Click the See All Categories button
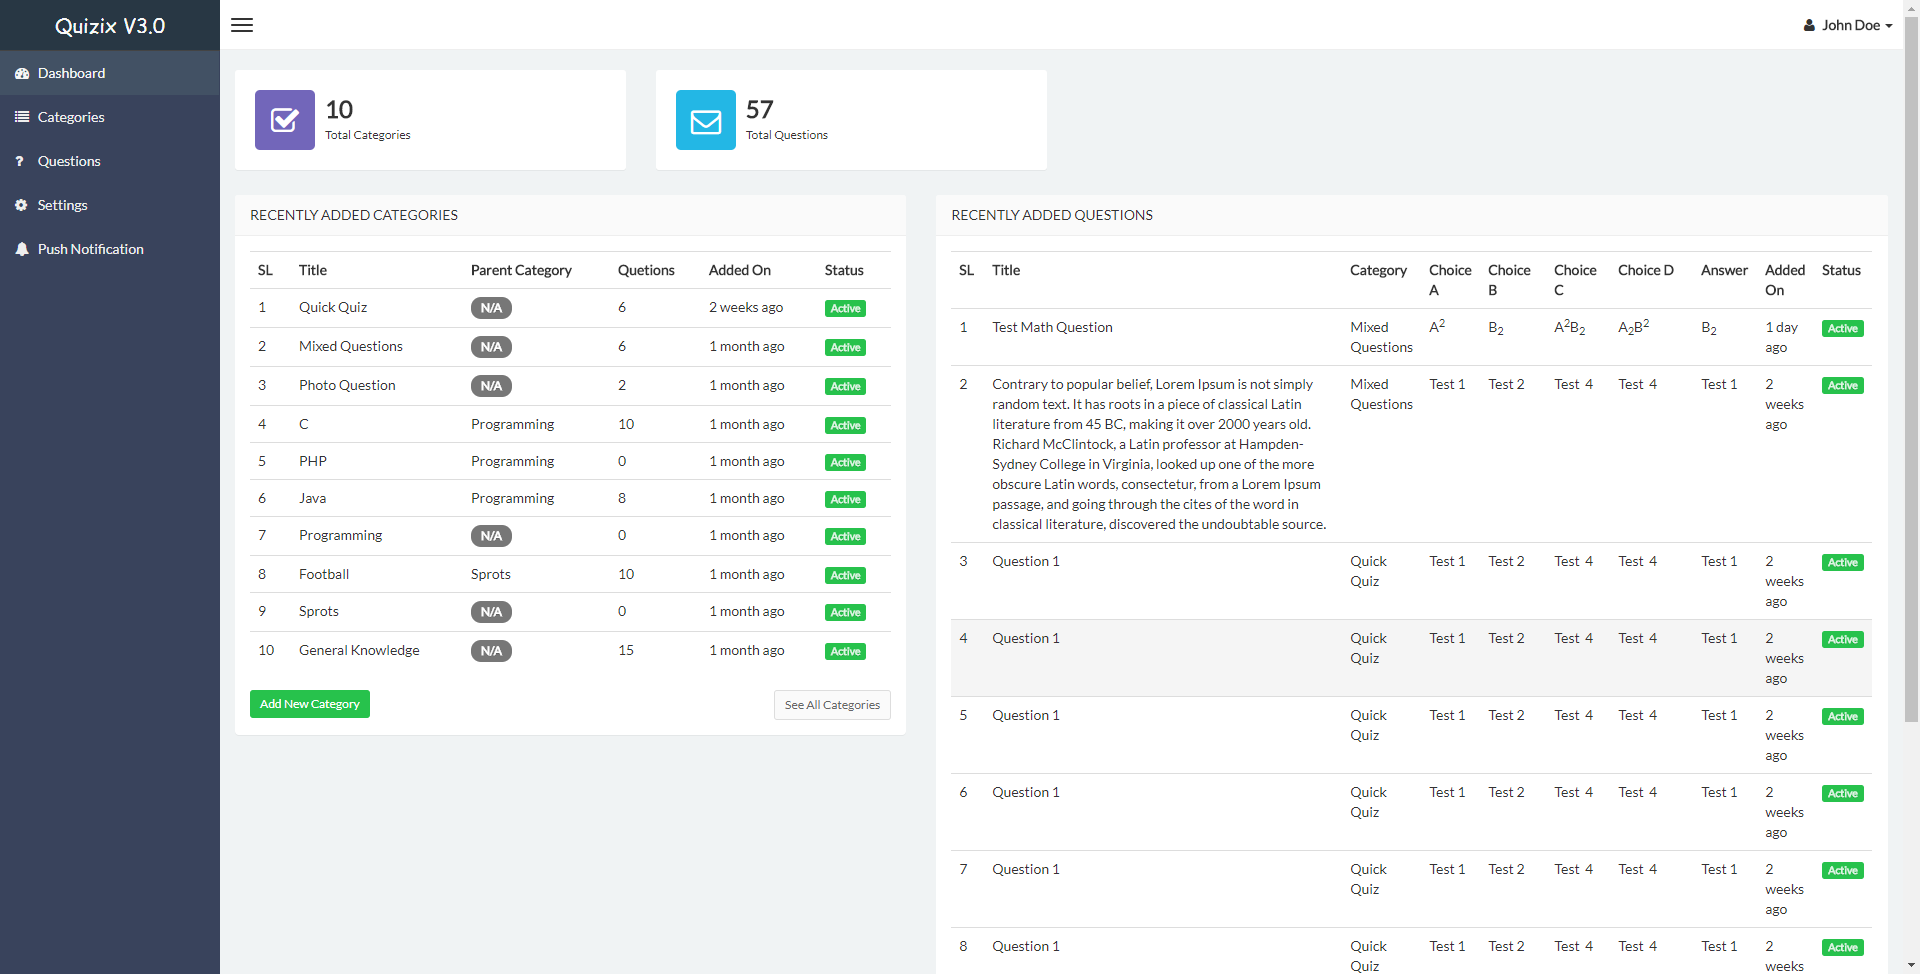Viewport: 1920px width, 974px height. (x=832, y=705)
